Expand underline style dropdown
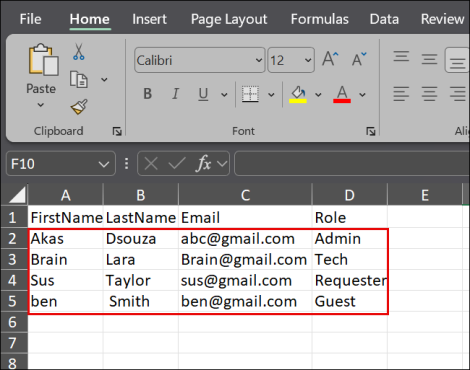 click(224, 95)
